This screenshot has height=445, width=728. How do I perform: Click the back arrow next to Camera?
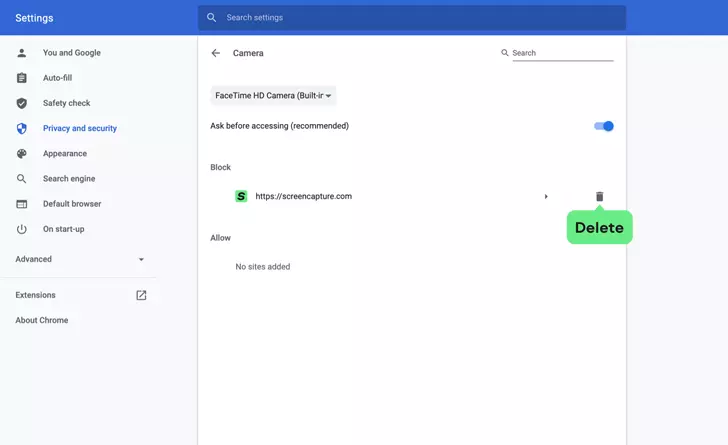[215, 53]
